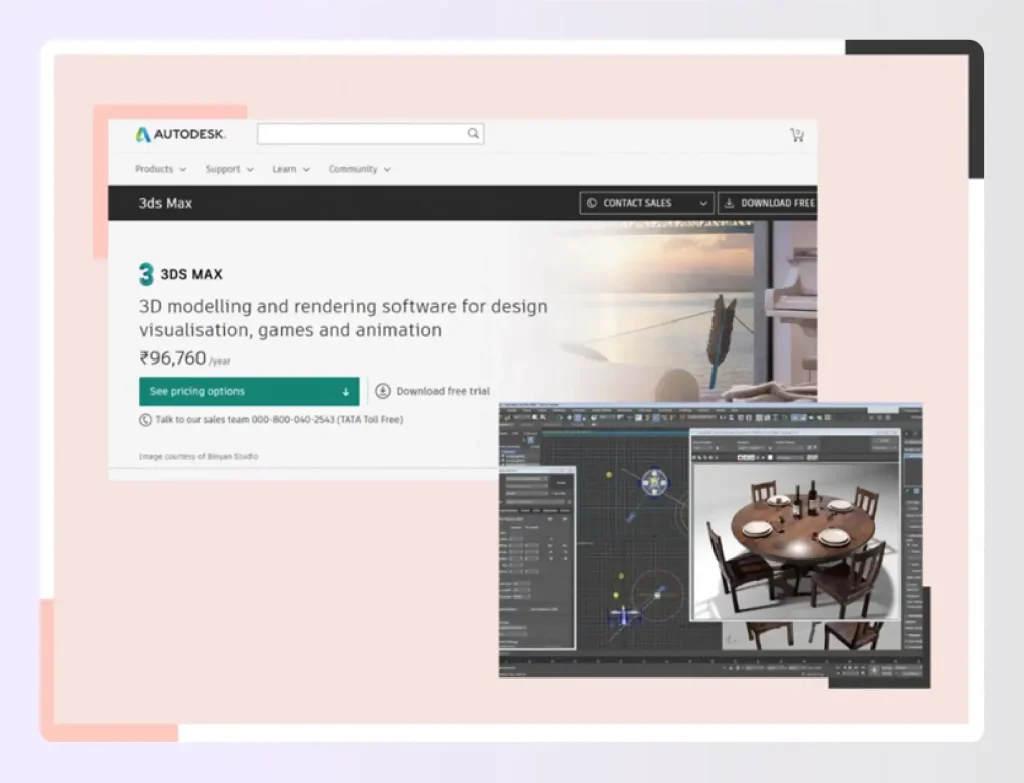The width and height of the screenshot is (1024, 783).
Task: Click the phone icon next to the sales number
Action: coord(145,420)
